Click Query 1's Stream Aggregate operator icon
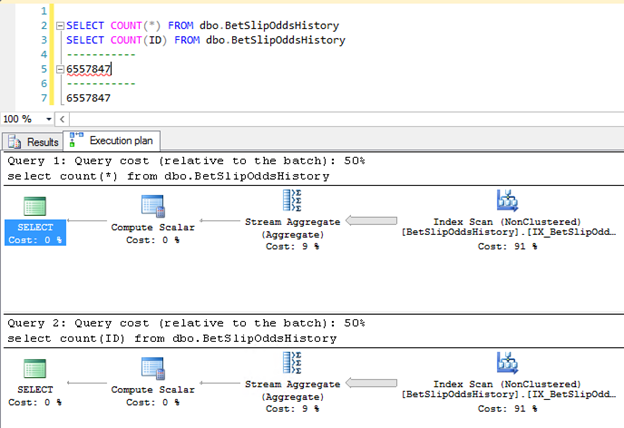The height and width of the screenshot is (428, 624). coord(295,200)
